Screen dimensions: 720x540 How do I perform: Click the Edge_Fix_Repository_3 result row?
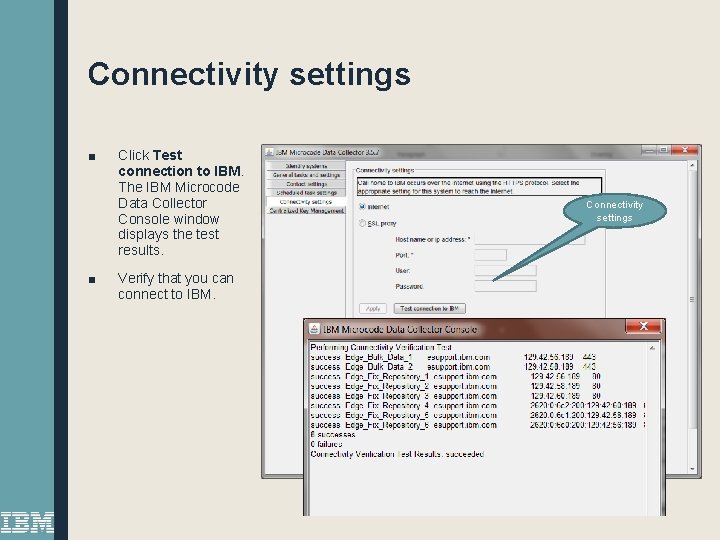[x=456, y=395]
